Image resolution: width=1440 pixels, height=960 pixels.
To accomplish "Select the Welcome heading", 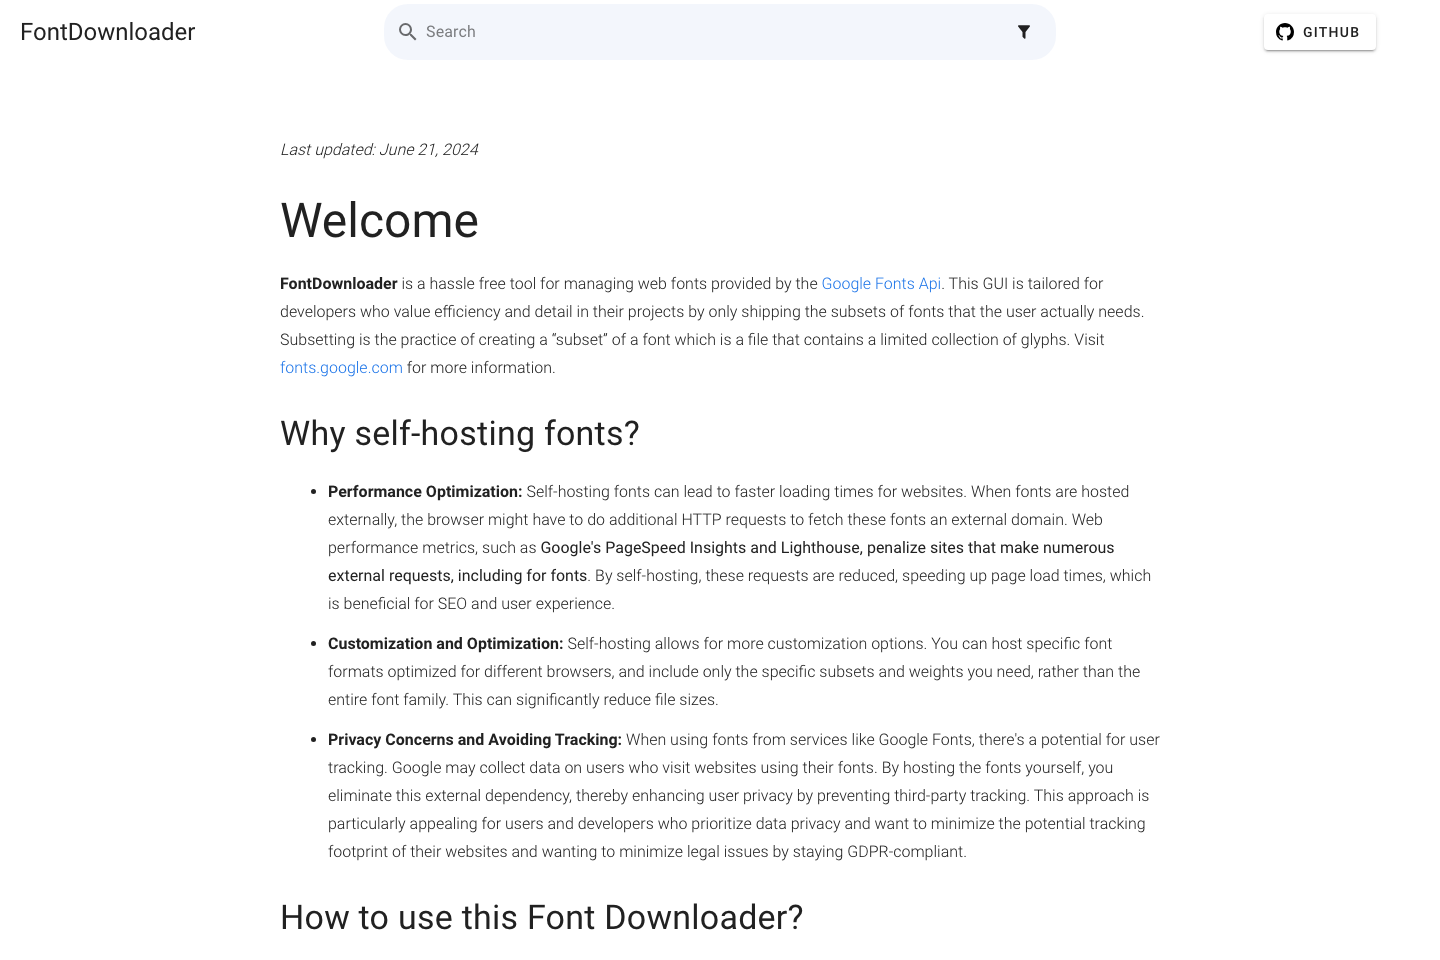I will click(x=379, y=221).
